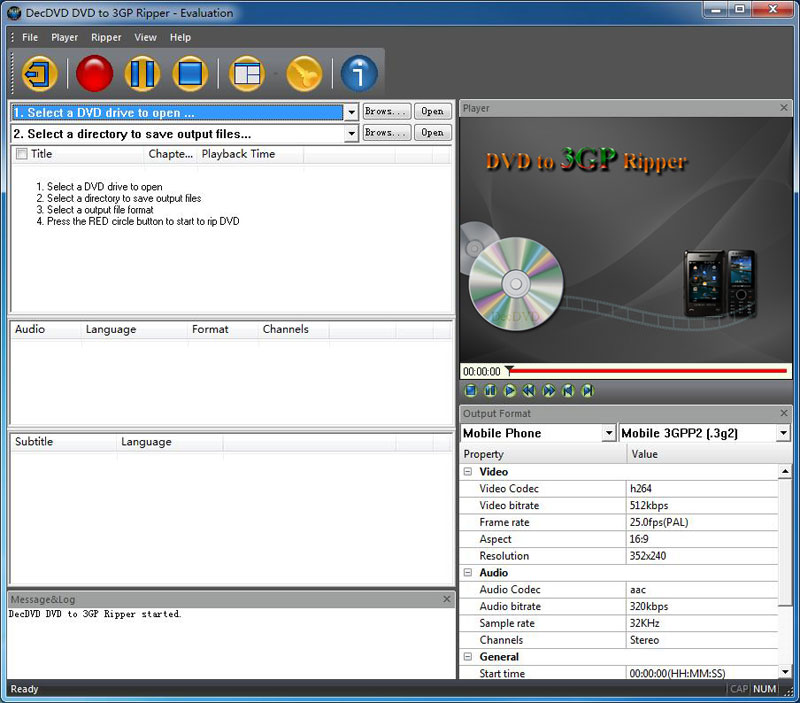Click the Aspect value 16:9
Screen dimensions: 800x703
(x=702, y=539)
